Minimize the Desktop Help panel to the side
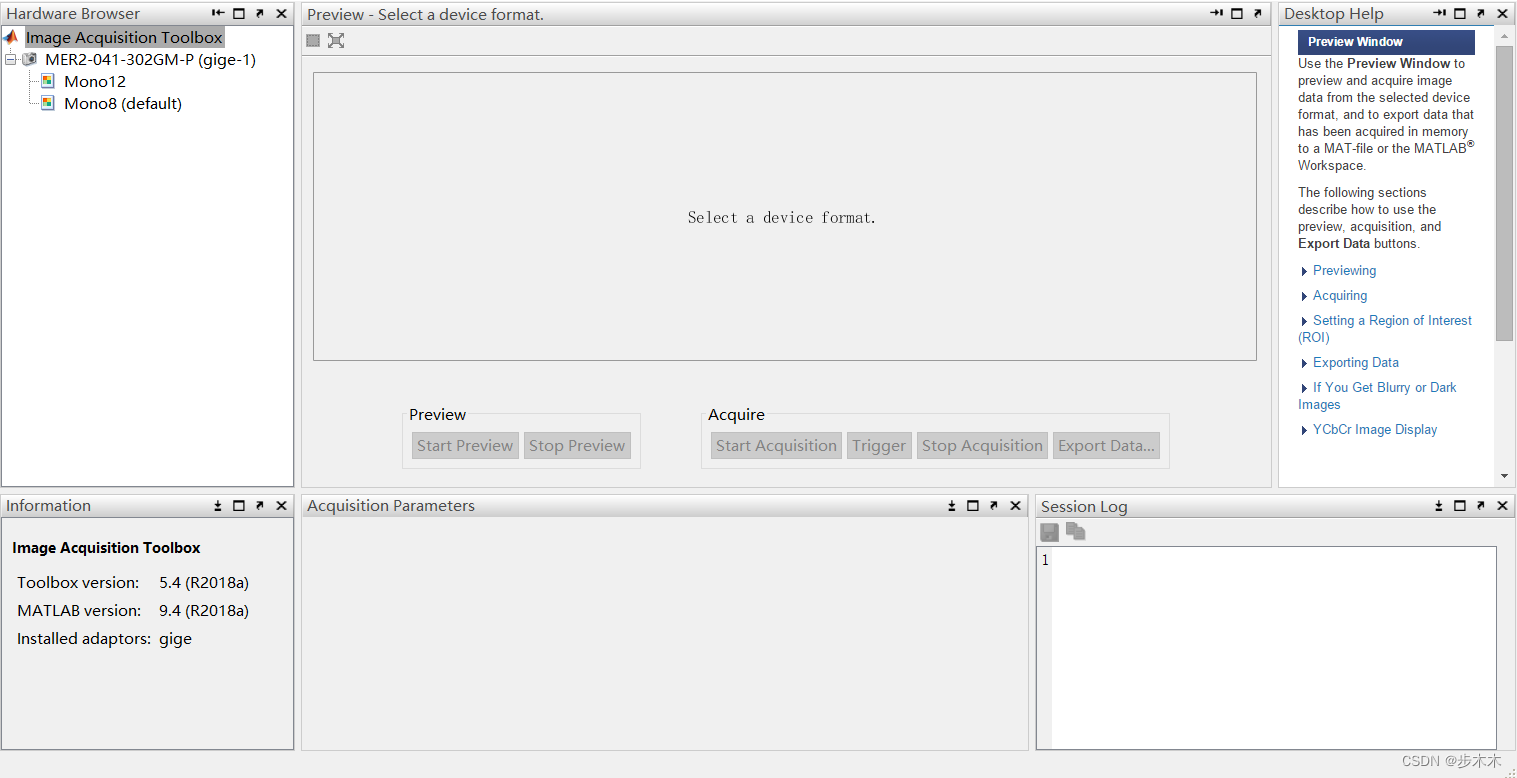This screenshot has width=1517, height=778. [1439, 14]
